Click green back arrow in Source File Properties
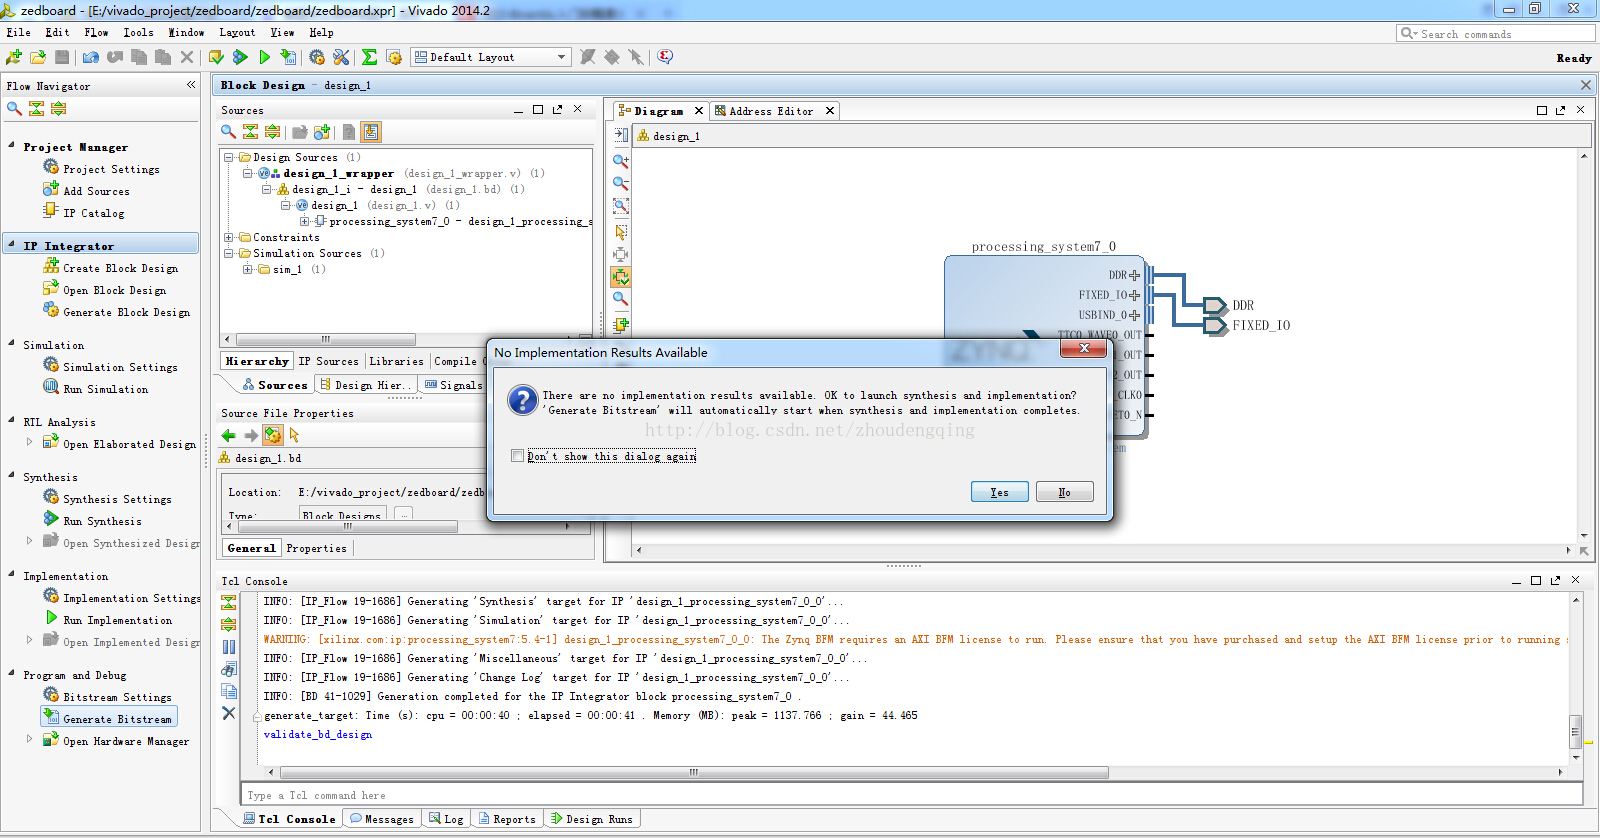This screenshot has height=838, width=1600. [229, 435]
